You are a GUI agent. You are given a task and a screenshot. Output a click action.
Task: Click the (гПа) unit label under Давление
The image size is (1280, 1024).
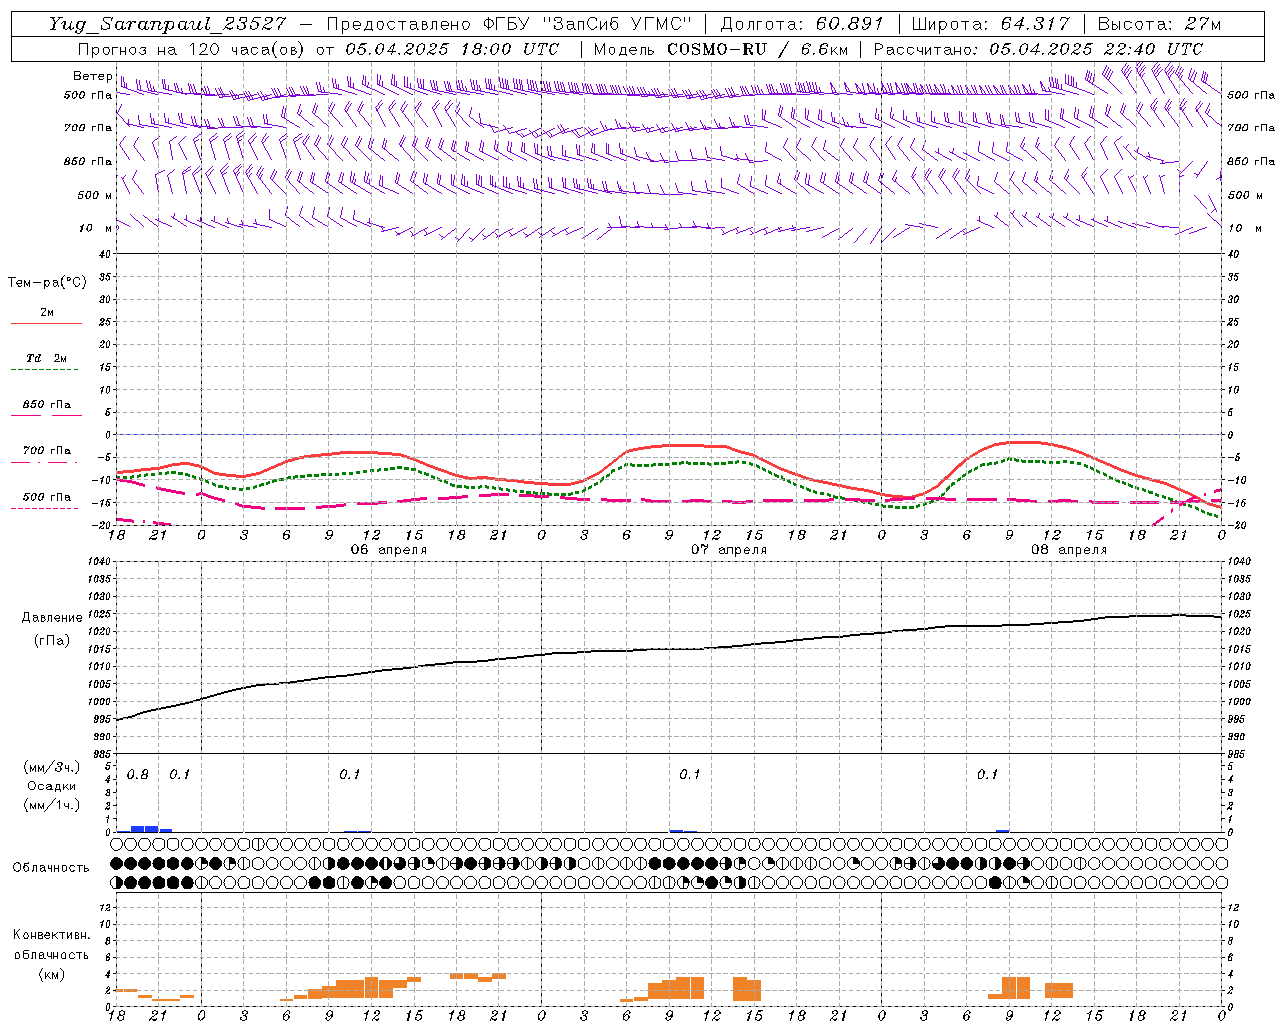click(52, 640)
